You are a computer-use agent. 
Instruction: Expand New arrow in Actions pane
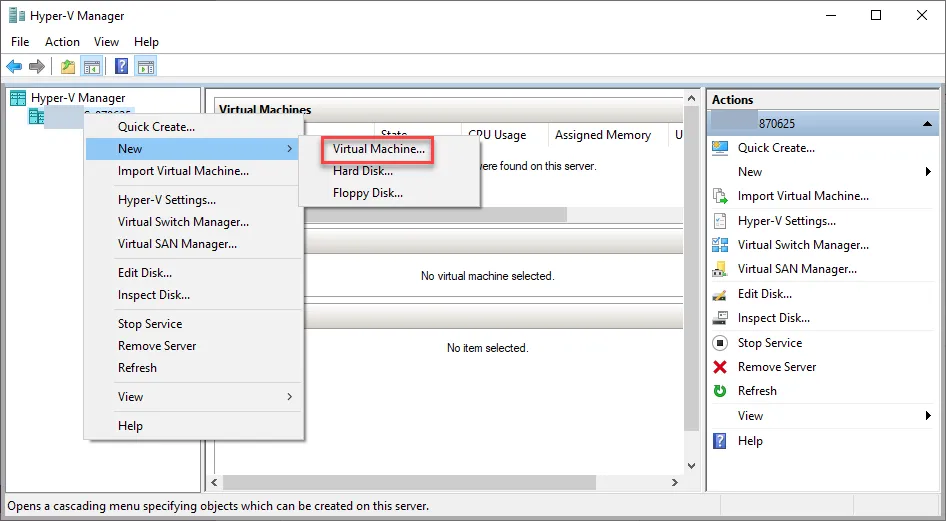click(x=929, y=172)
